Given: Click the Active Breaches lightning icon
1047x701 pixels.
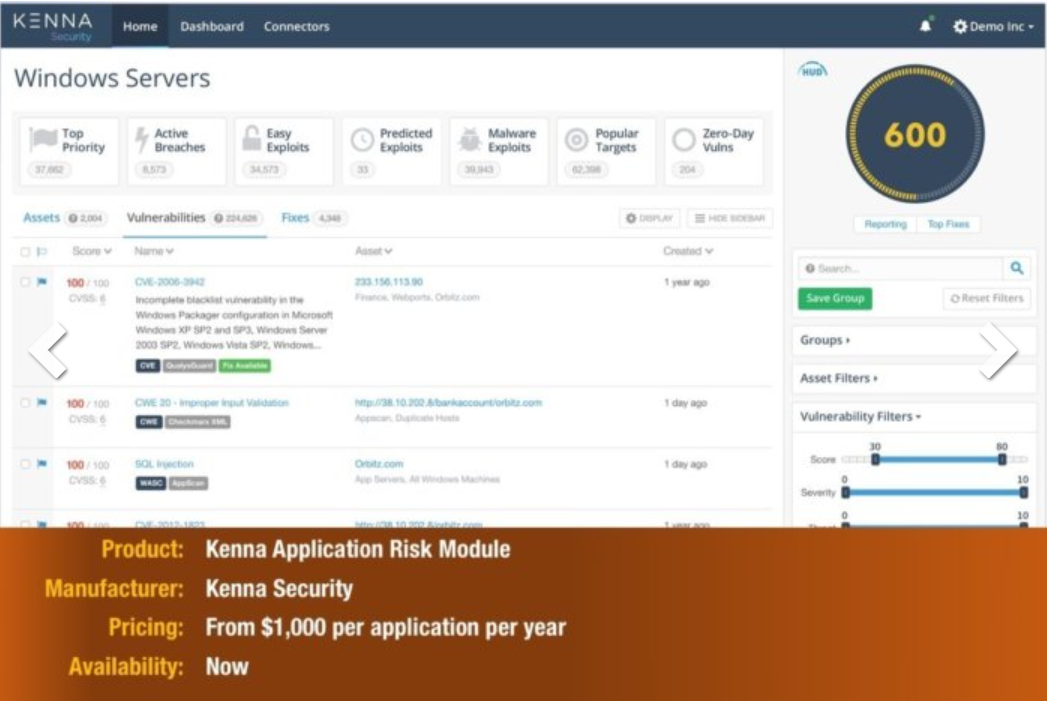Looking at the screenshot, I should [142, 140].
